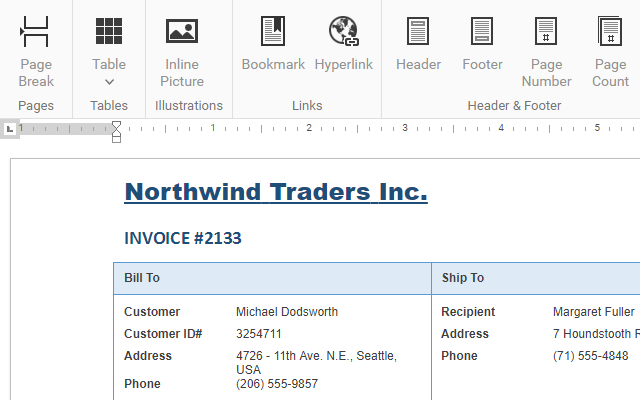Insert Page Count field
This screenshot has width=640, height=400.
(x=610, y=49)
